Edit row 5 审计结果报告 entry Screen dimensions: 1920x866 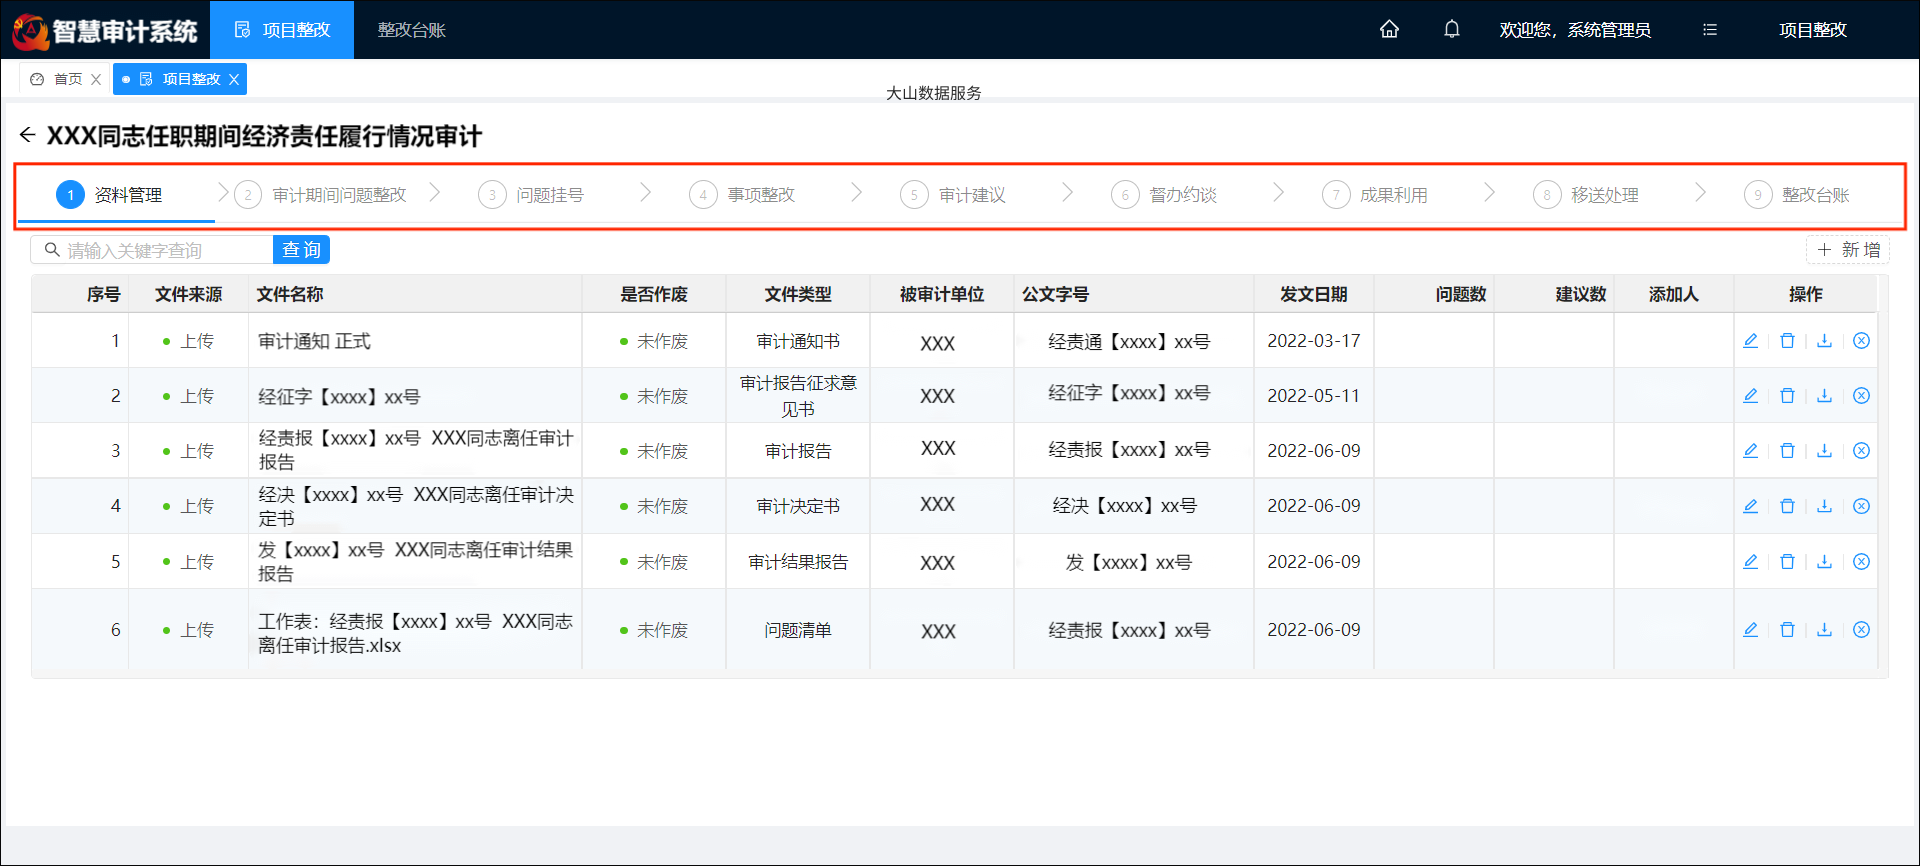[x=1751, y=562]
